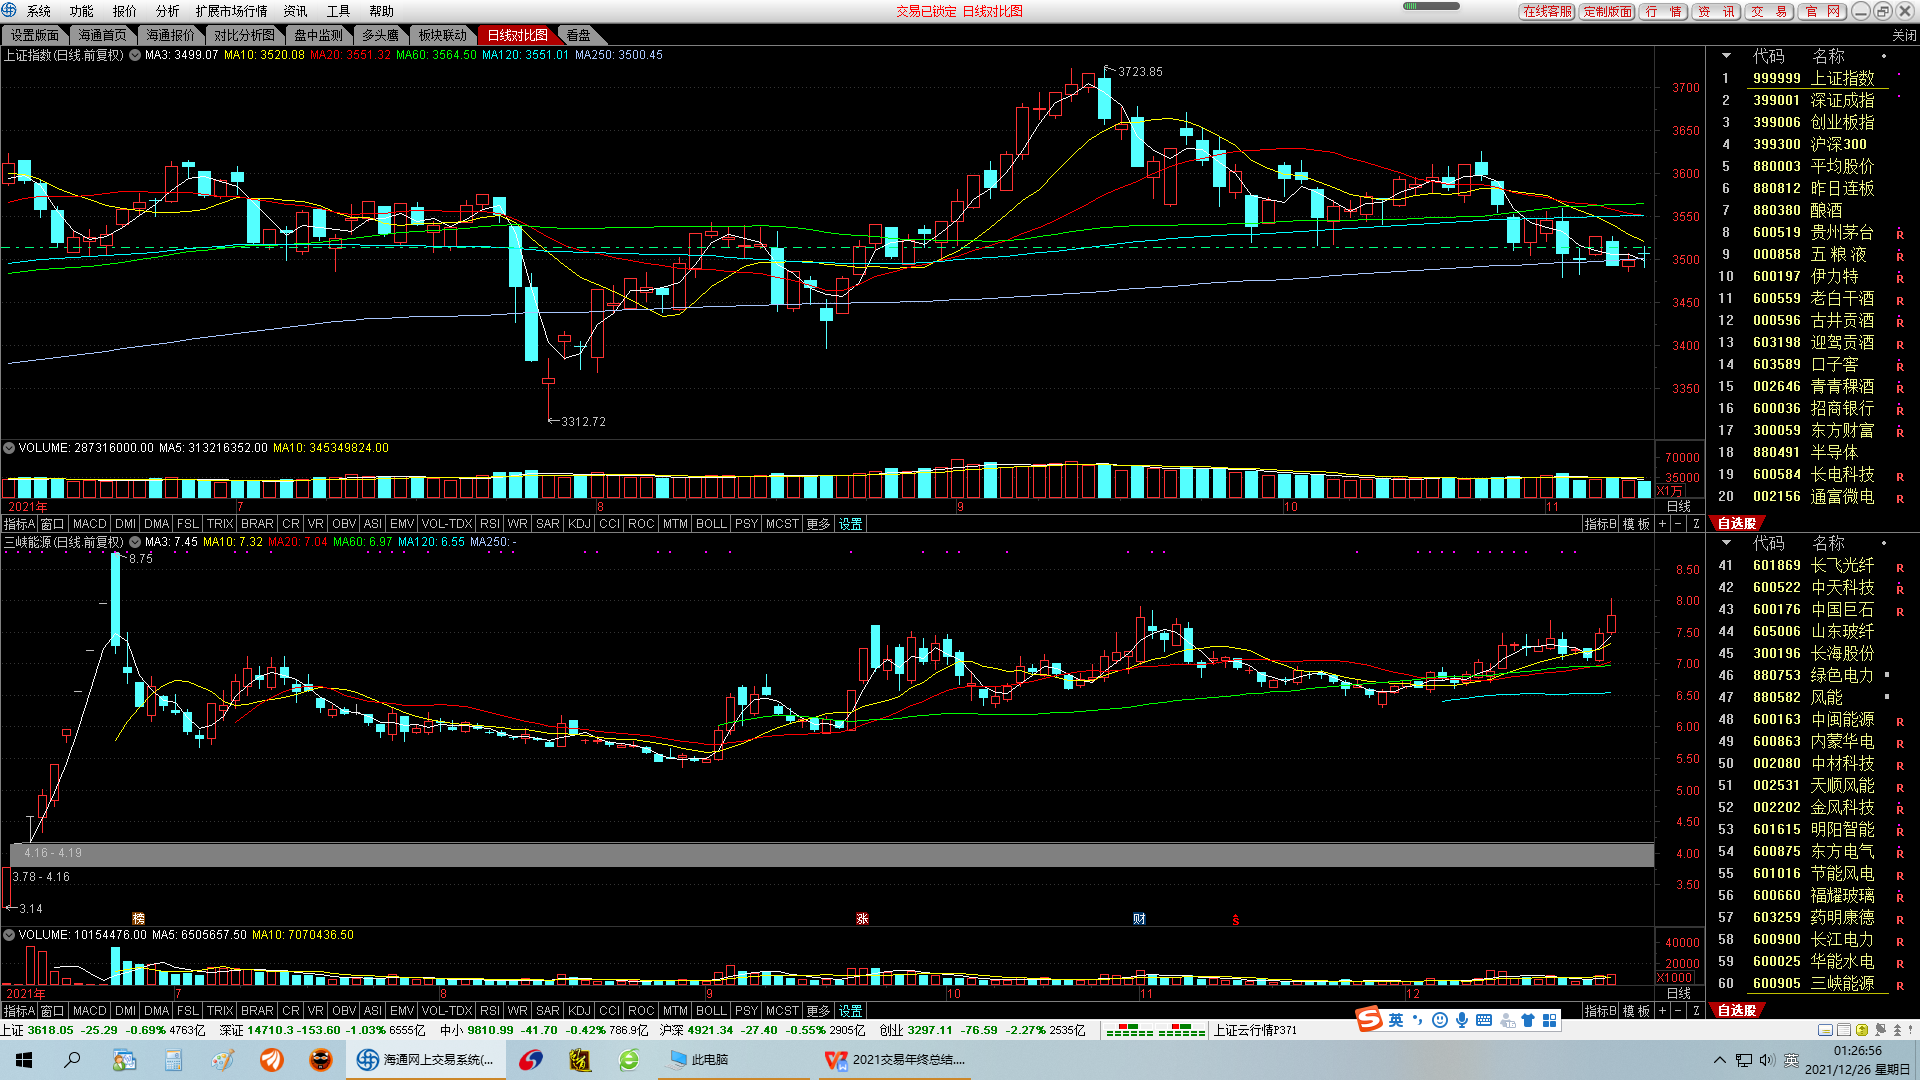Image resolution: width=1920 pixels, height=1080 pixels.
Task: Open the 分析 menu
Action: click(x=167, y=11)
